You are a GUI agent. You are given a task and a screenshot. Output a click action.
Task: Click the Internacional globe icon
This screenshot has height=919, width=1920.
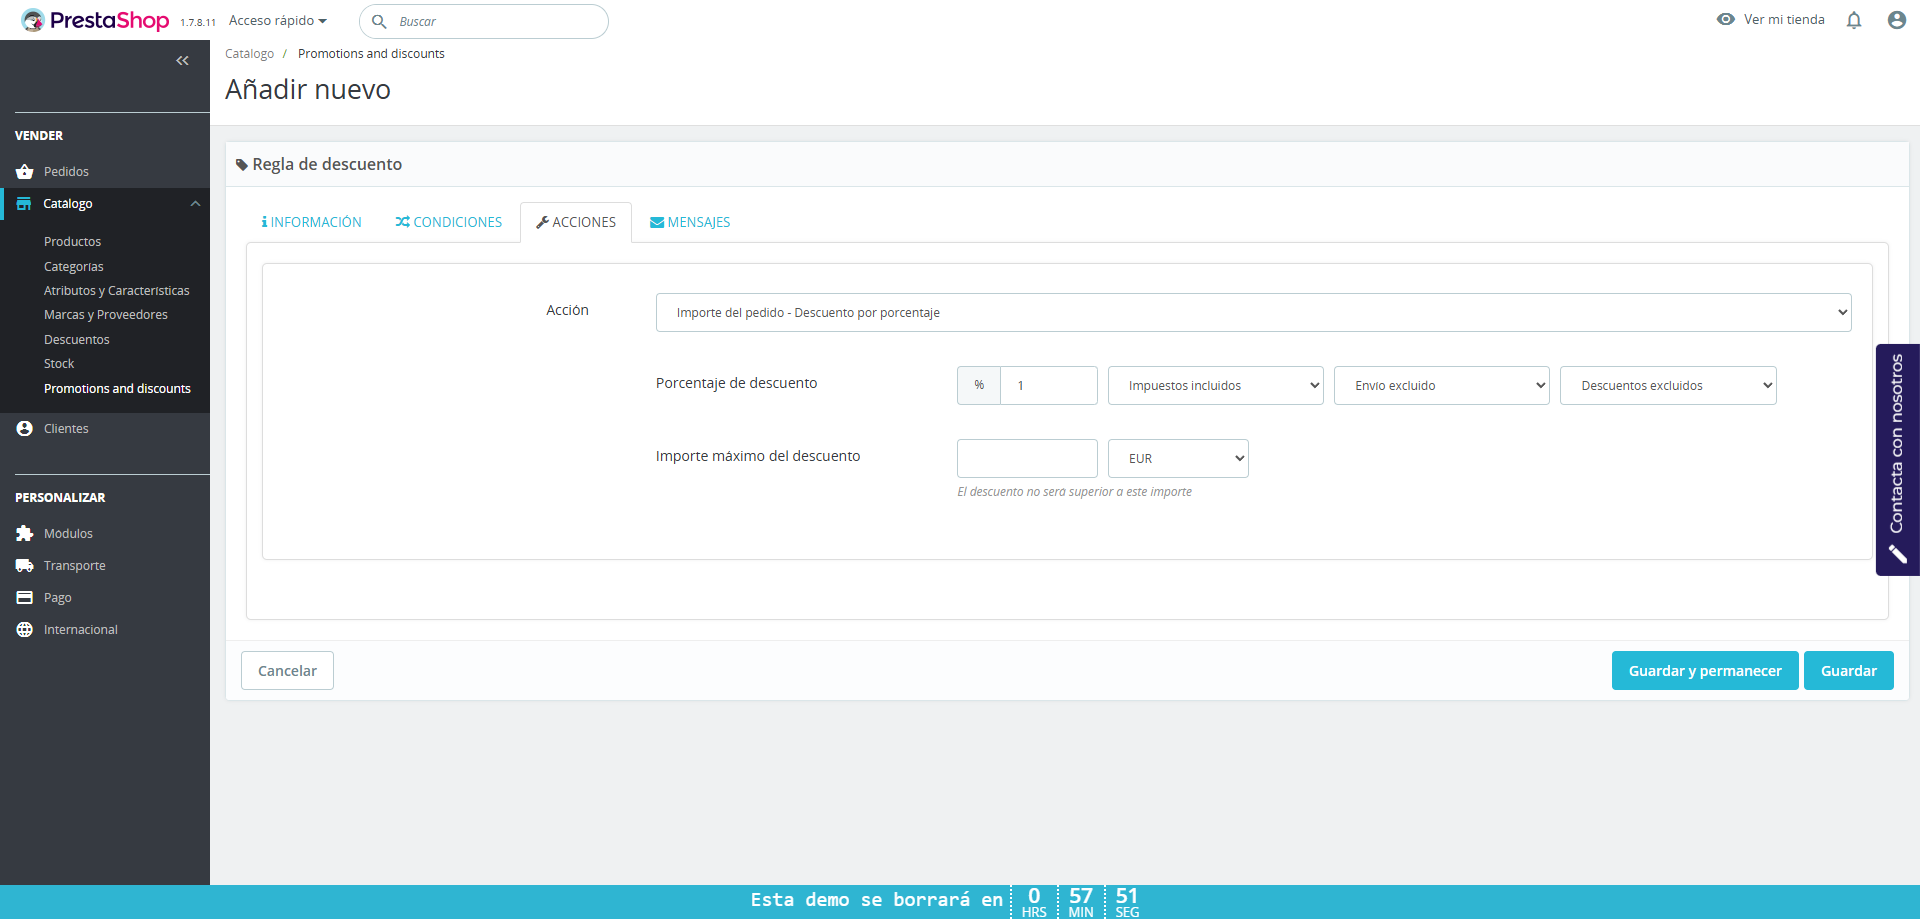25,630
